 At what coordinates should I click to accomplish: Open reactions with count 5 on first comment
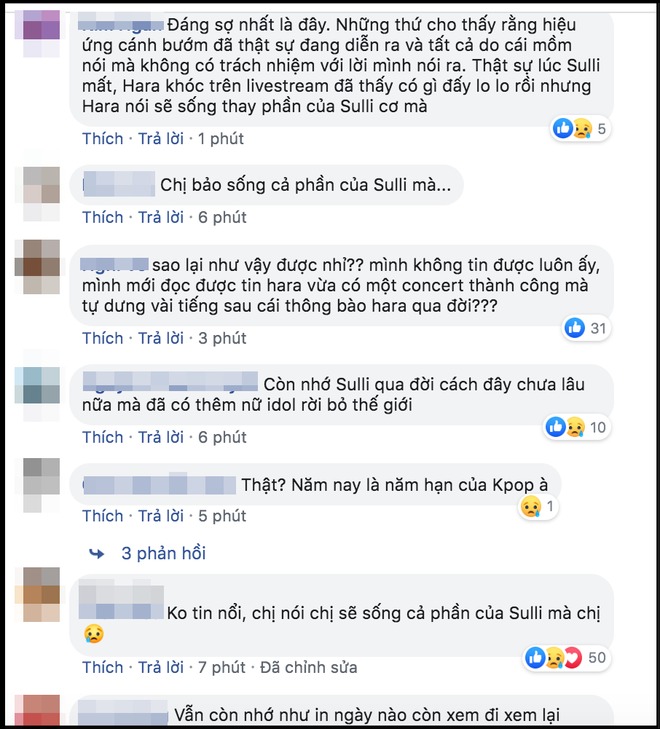click(x=581, y=128)
